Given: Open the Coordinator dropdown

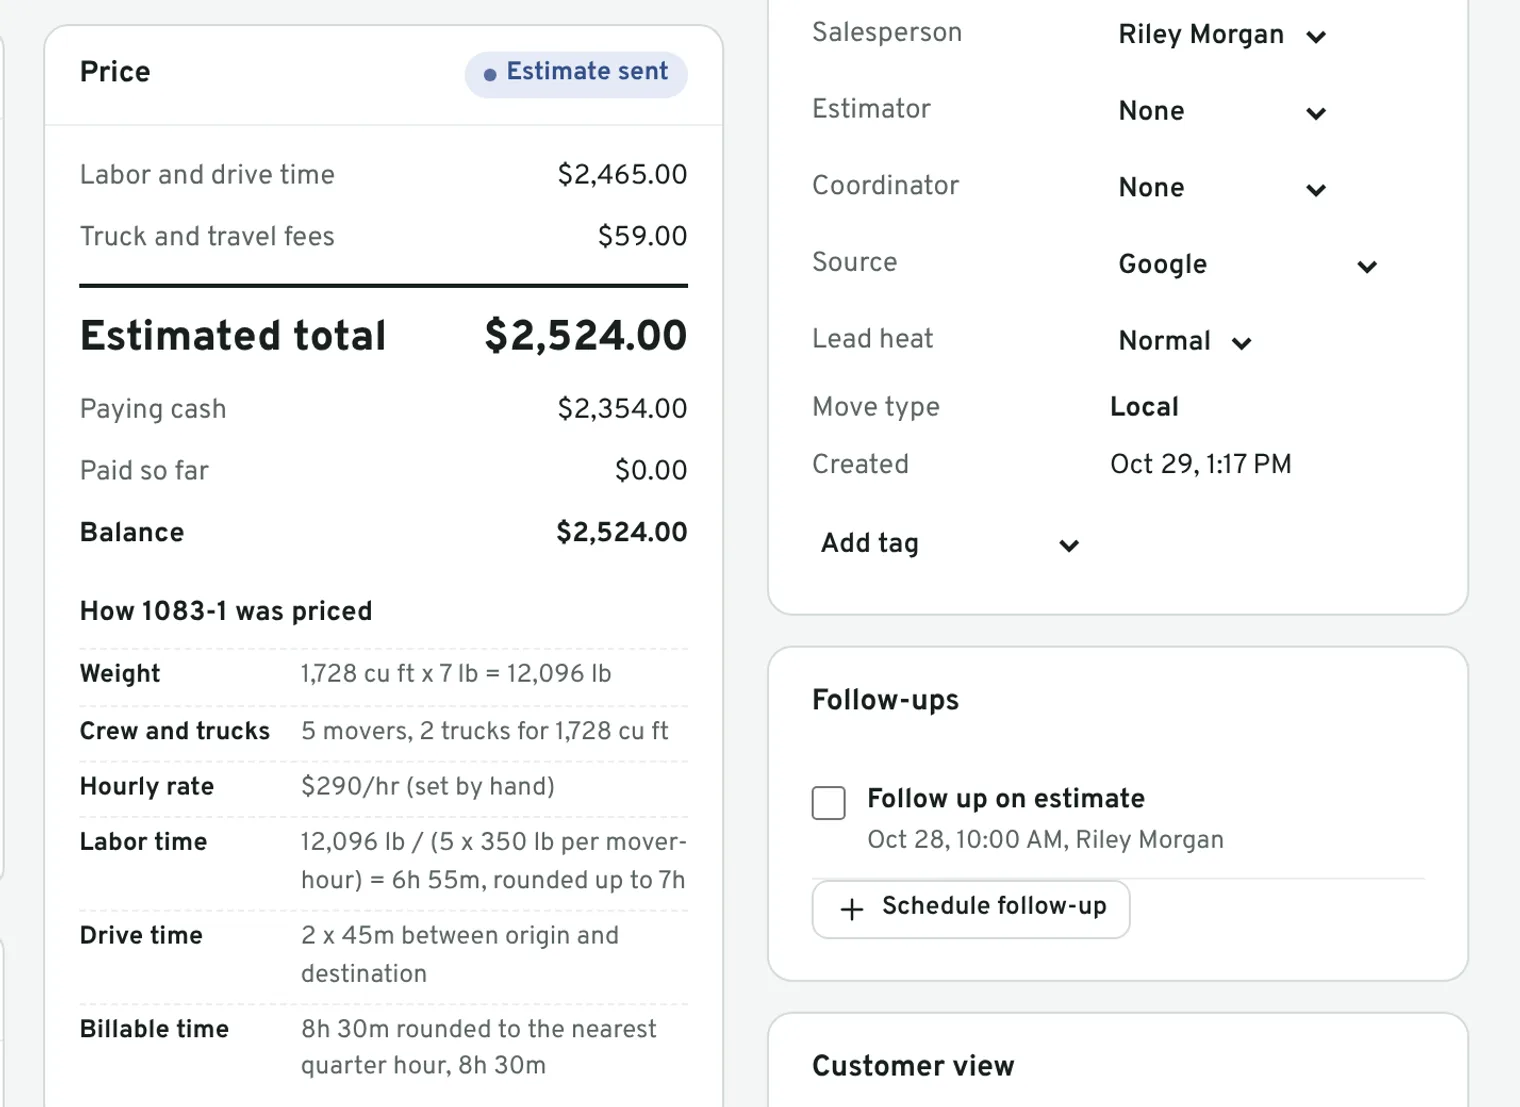Looking at the screenshot, I should (x=1222, y=188).
